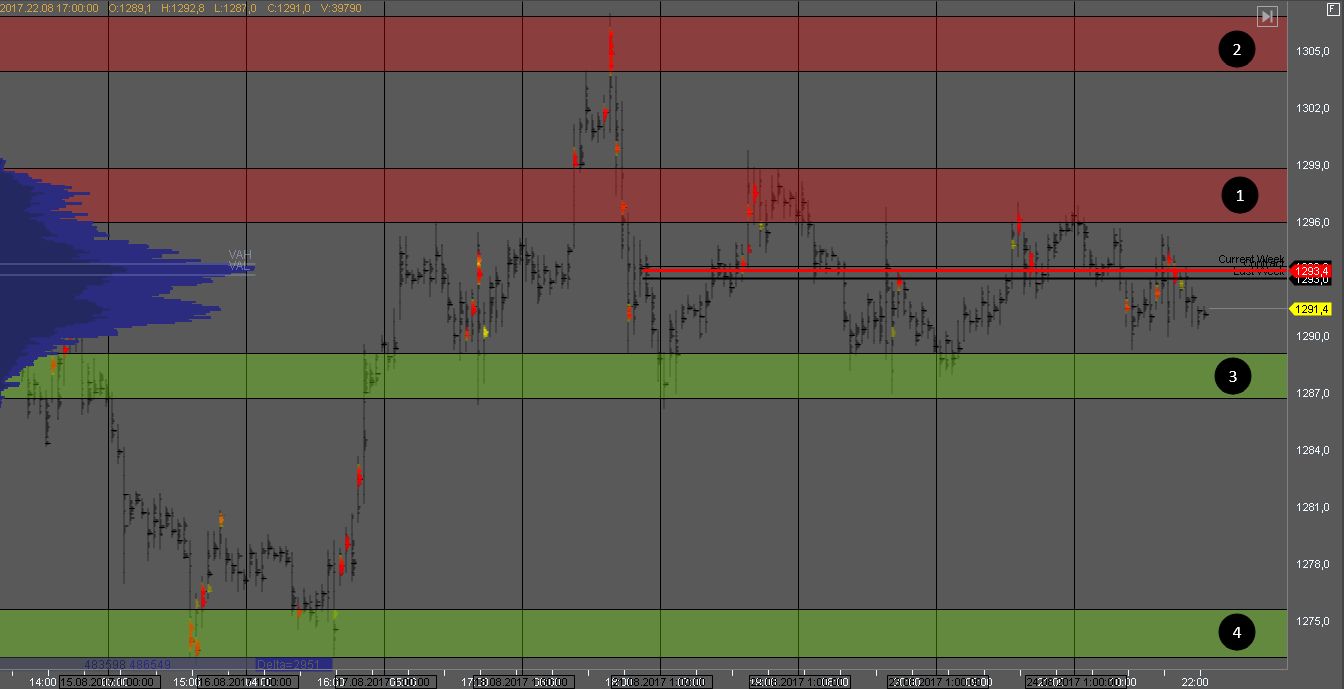Click the 14:00 label on time axis
The image size is (1344, 689).
point(42,682)
